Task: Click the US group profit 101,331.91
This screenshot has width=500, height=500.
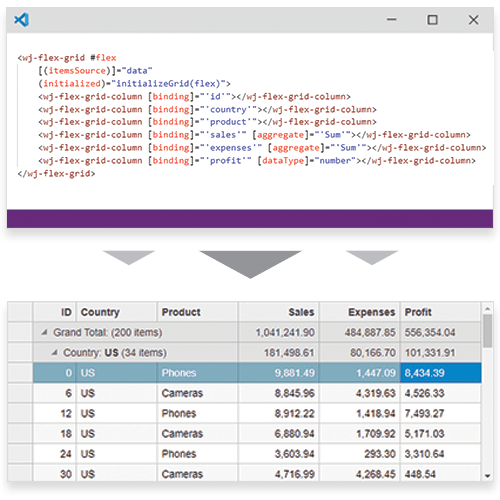Action: 441,352
